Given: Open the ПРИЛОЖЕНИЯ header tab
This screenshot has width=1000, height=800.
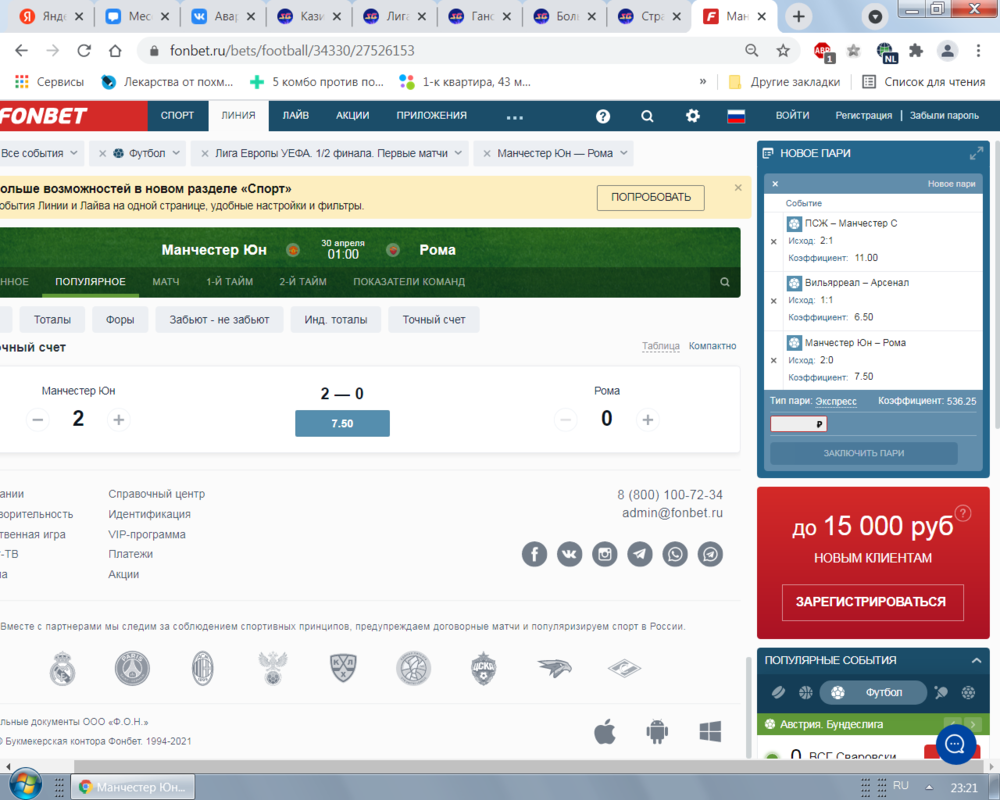Looking at the screenshot, I should (x=432, y=115).
